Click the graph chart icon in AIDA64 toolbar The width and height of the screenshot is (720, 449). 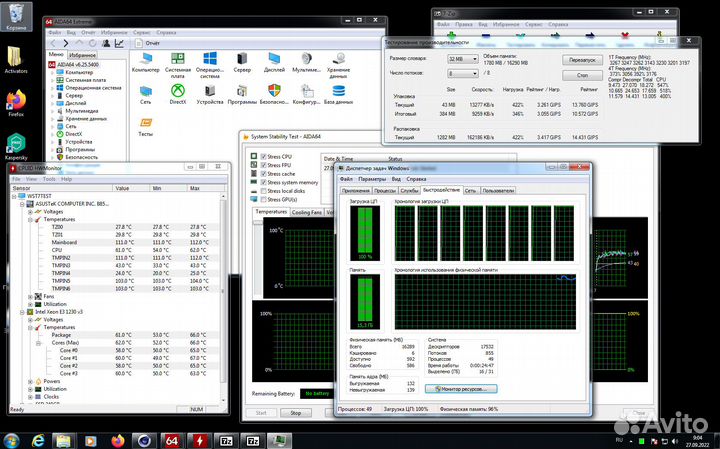tap(119, 43)
